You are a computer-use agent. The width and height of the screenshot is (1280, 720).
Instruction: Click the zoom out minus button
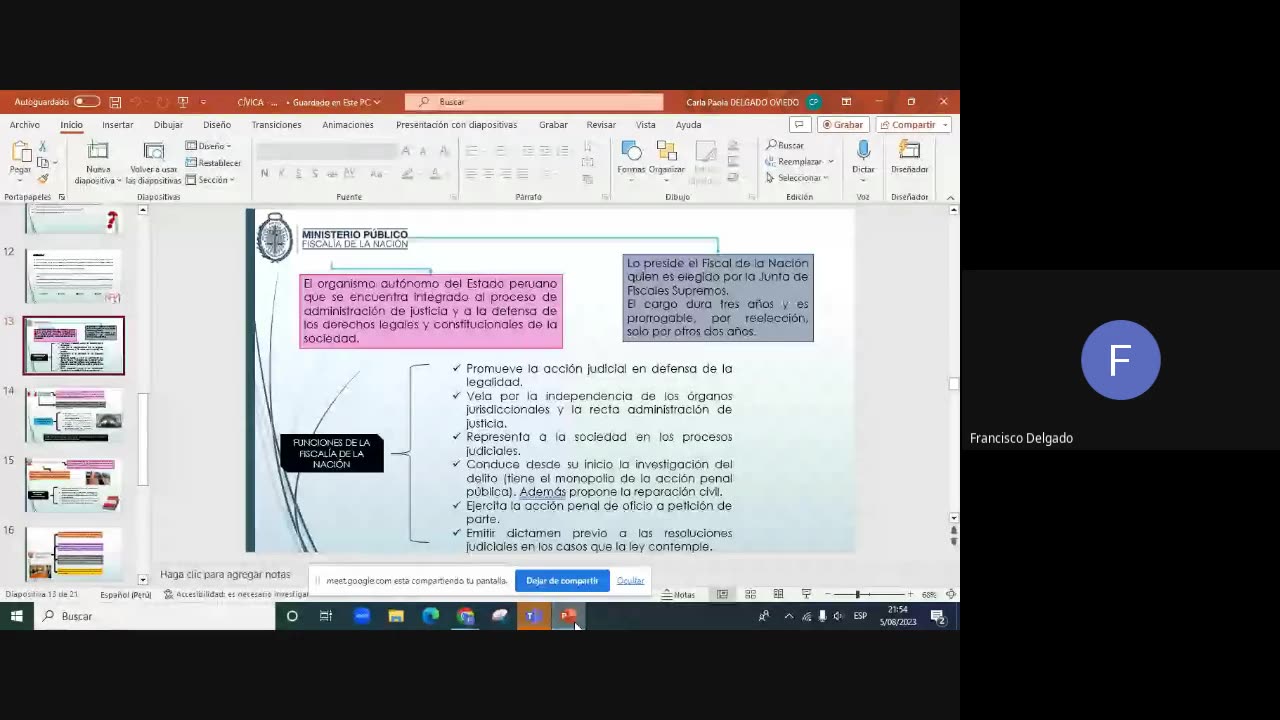click(827, 595)
